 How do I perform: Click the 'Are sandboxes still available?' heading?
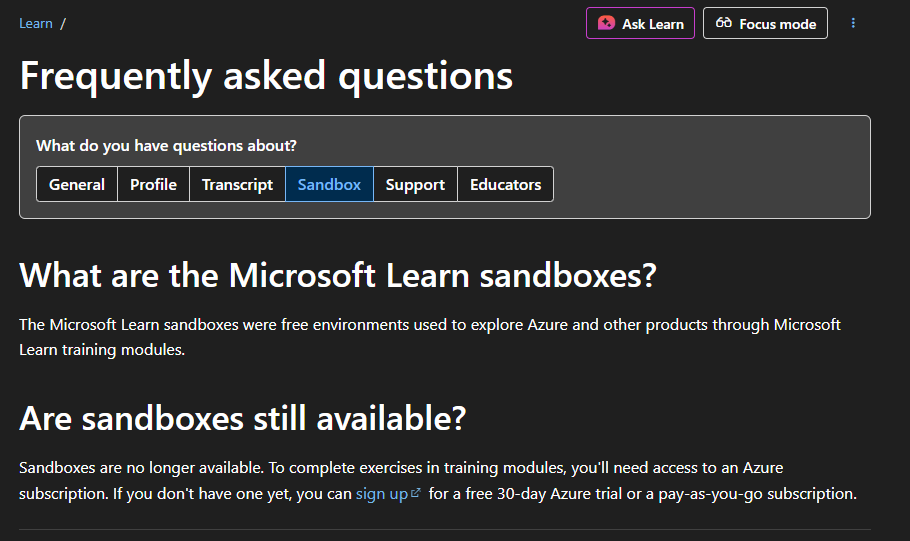[x=243, y=418]
